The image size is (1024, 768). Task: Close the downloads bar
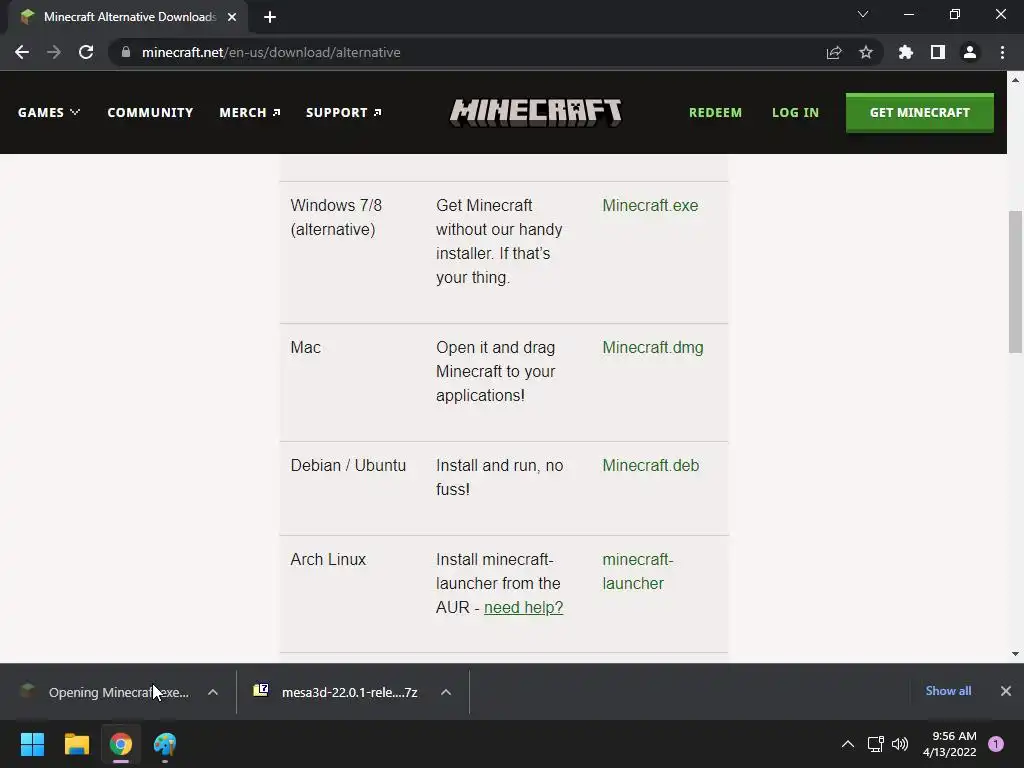pyautogui.click(x=1006, y=691)
